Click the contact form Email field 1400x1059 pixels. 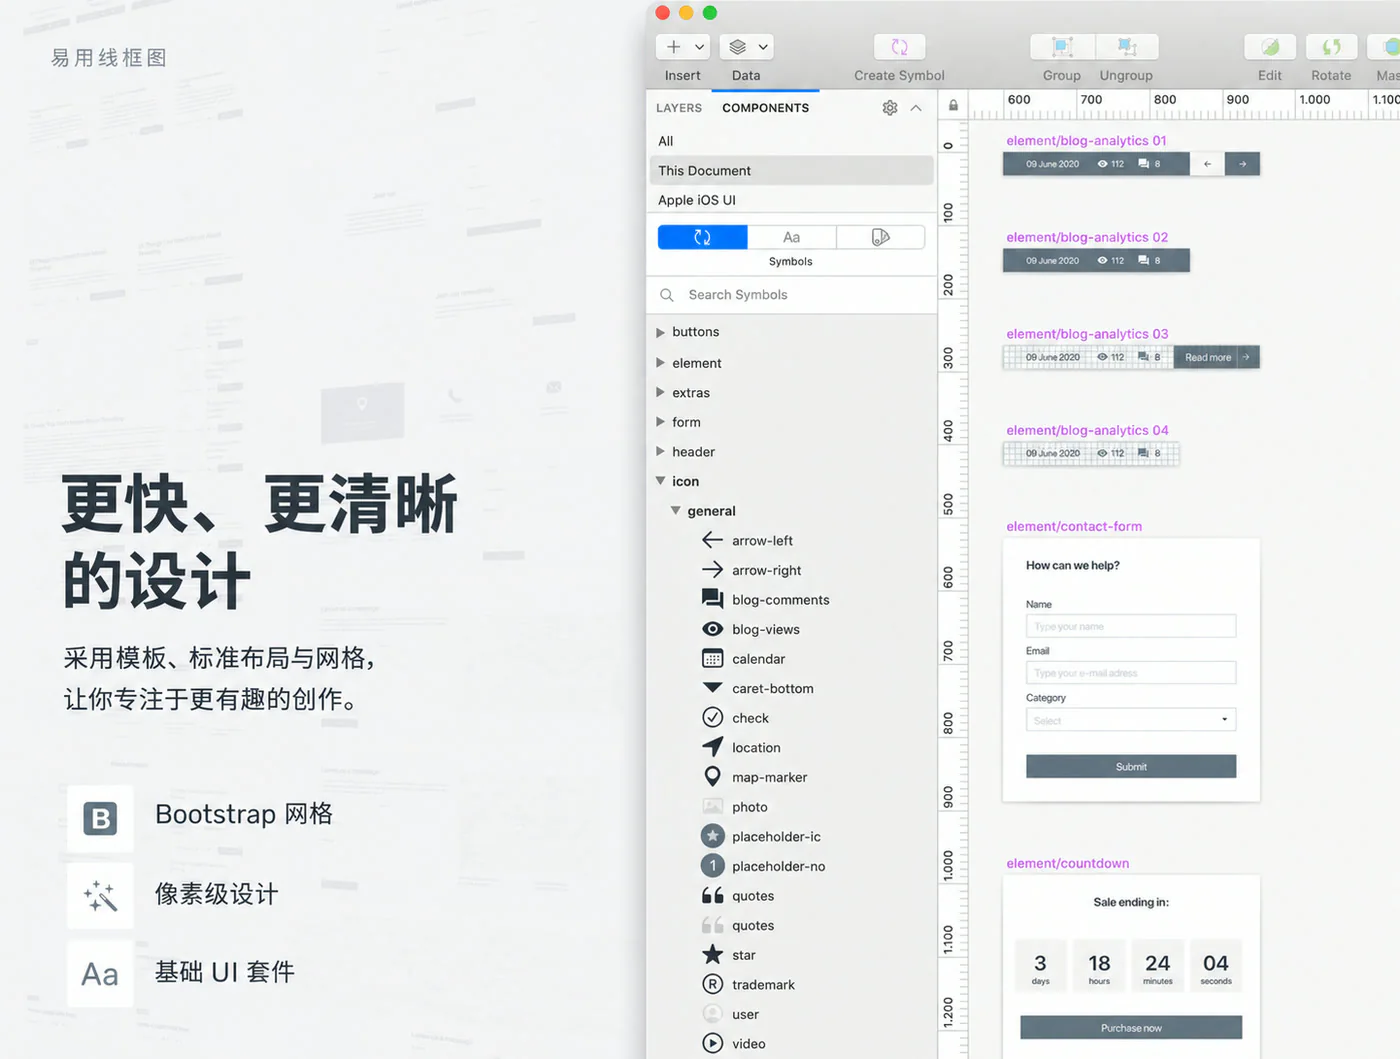[x=1131, y=673]
